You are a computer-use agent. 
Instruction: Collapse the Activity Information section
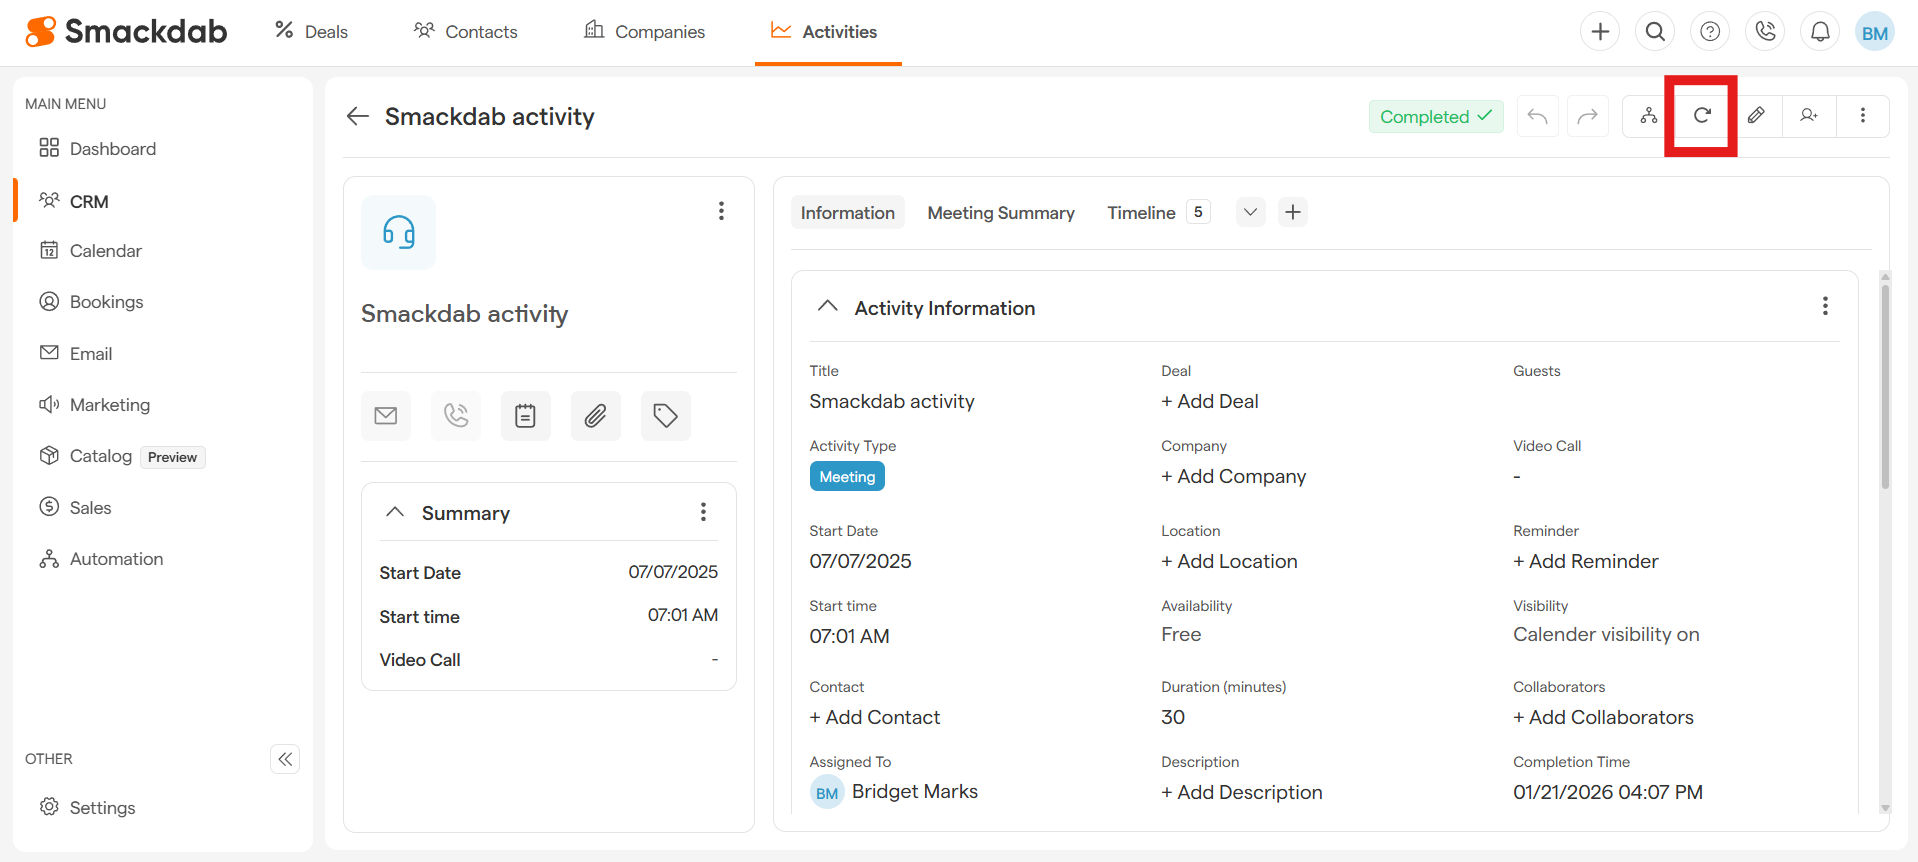point(827,307)
